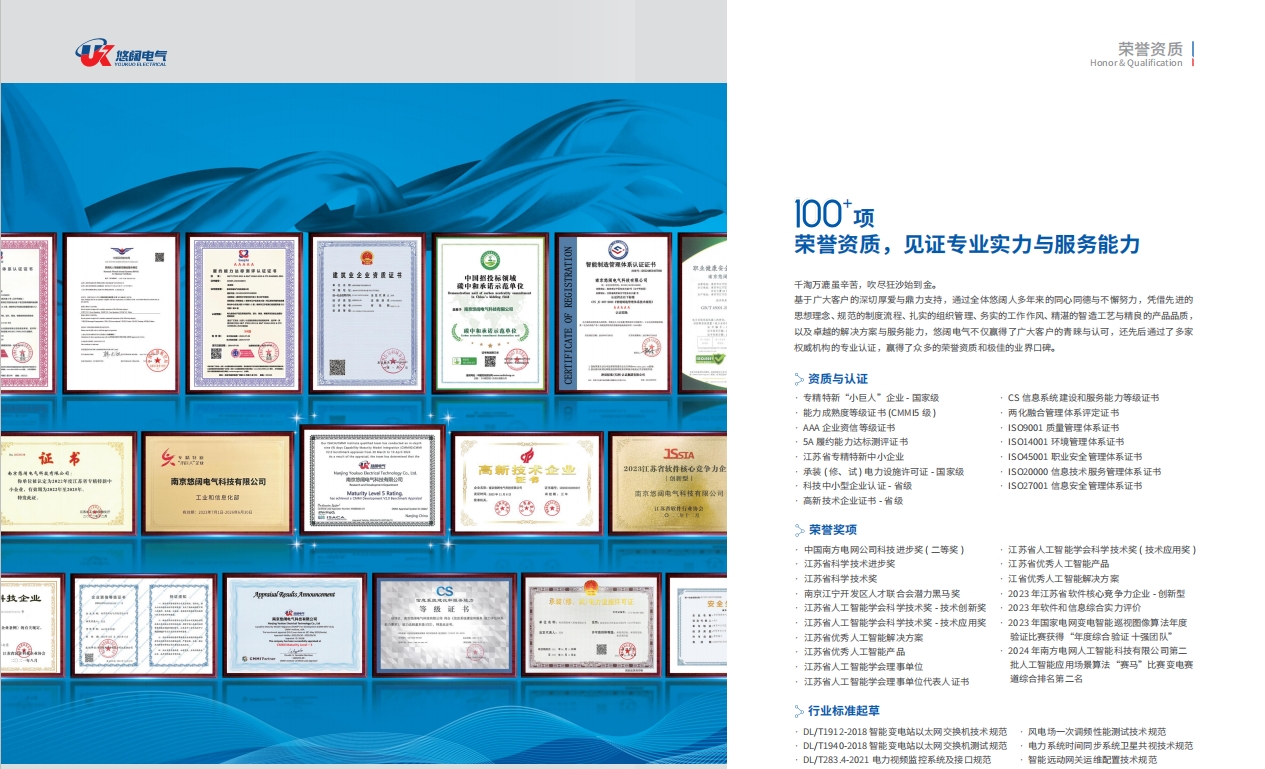This screenshot has width=1265, height=769.
Task: Click the 2023 年国家电网变电智能巡视图像算法 entry
Action: 1098,628
